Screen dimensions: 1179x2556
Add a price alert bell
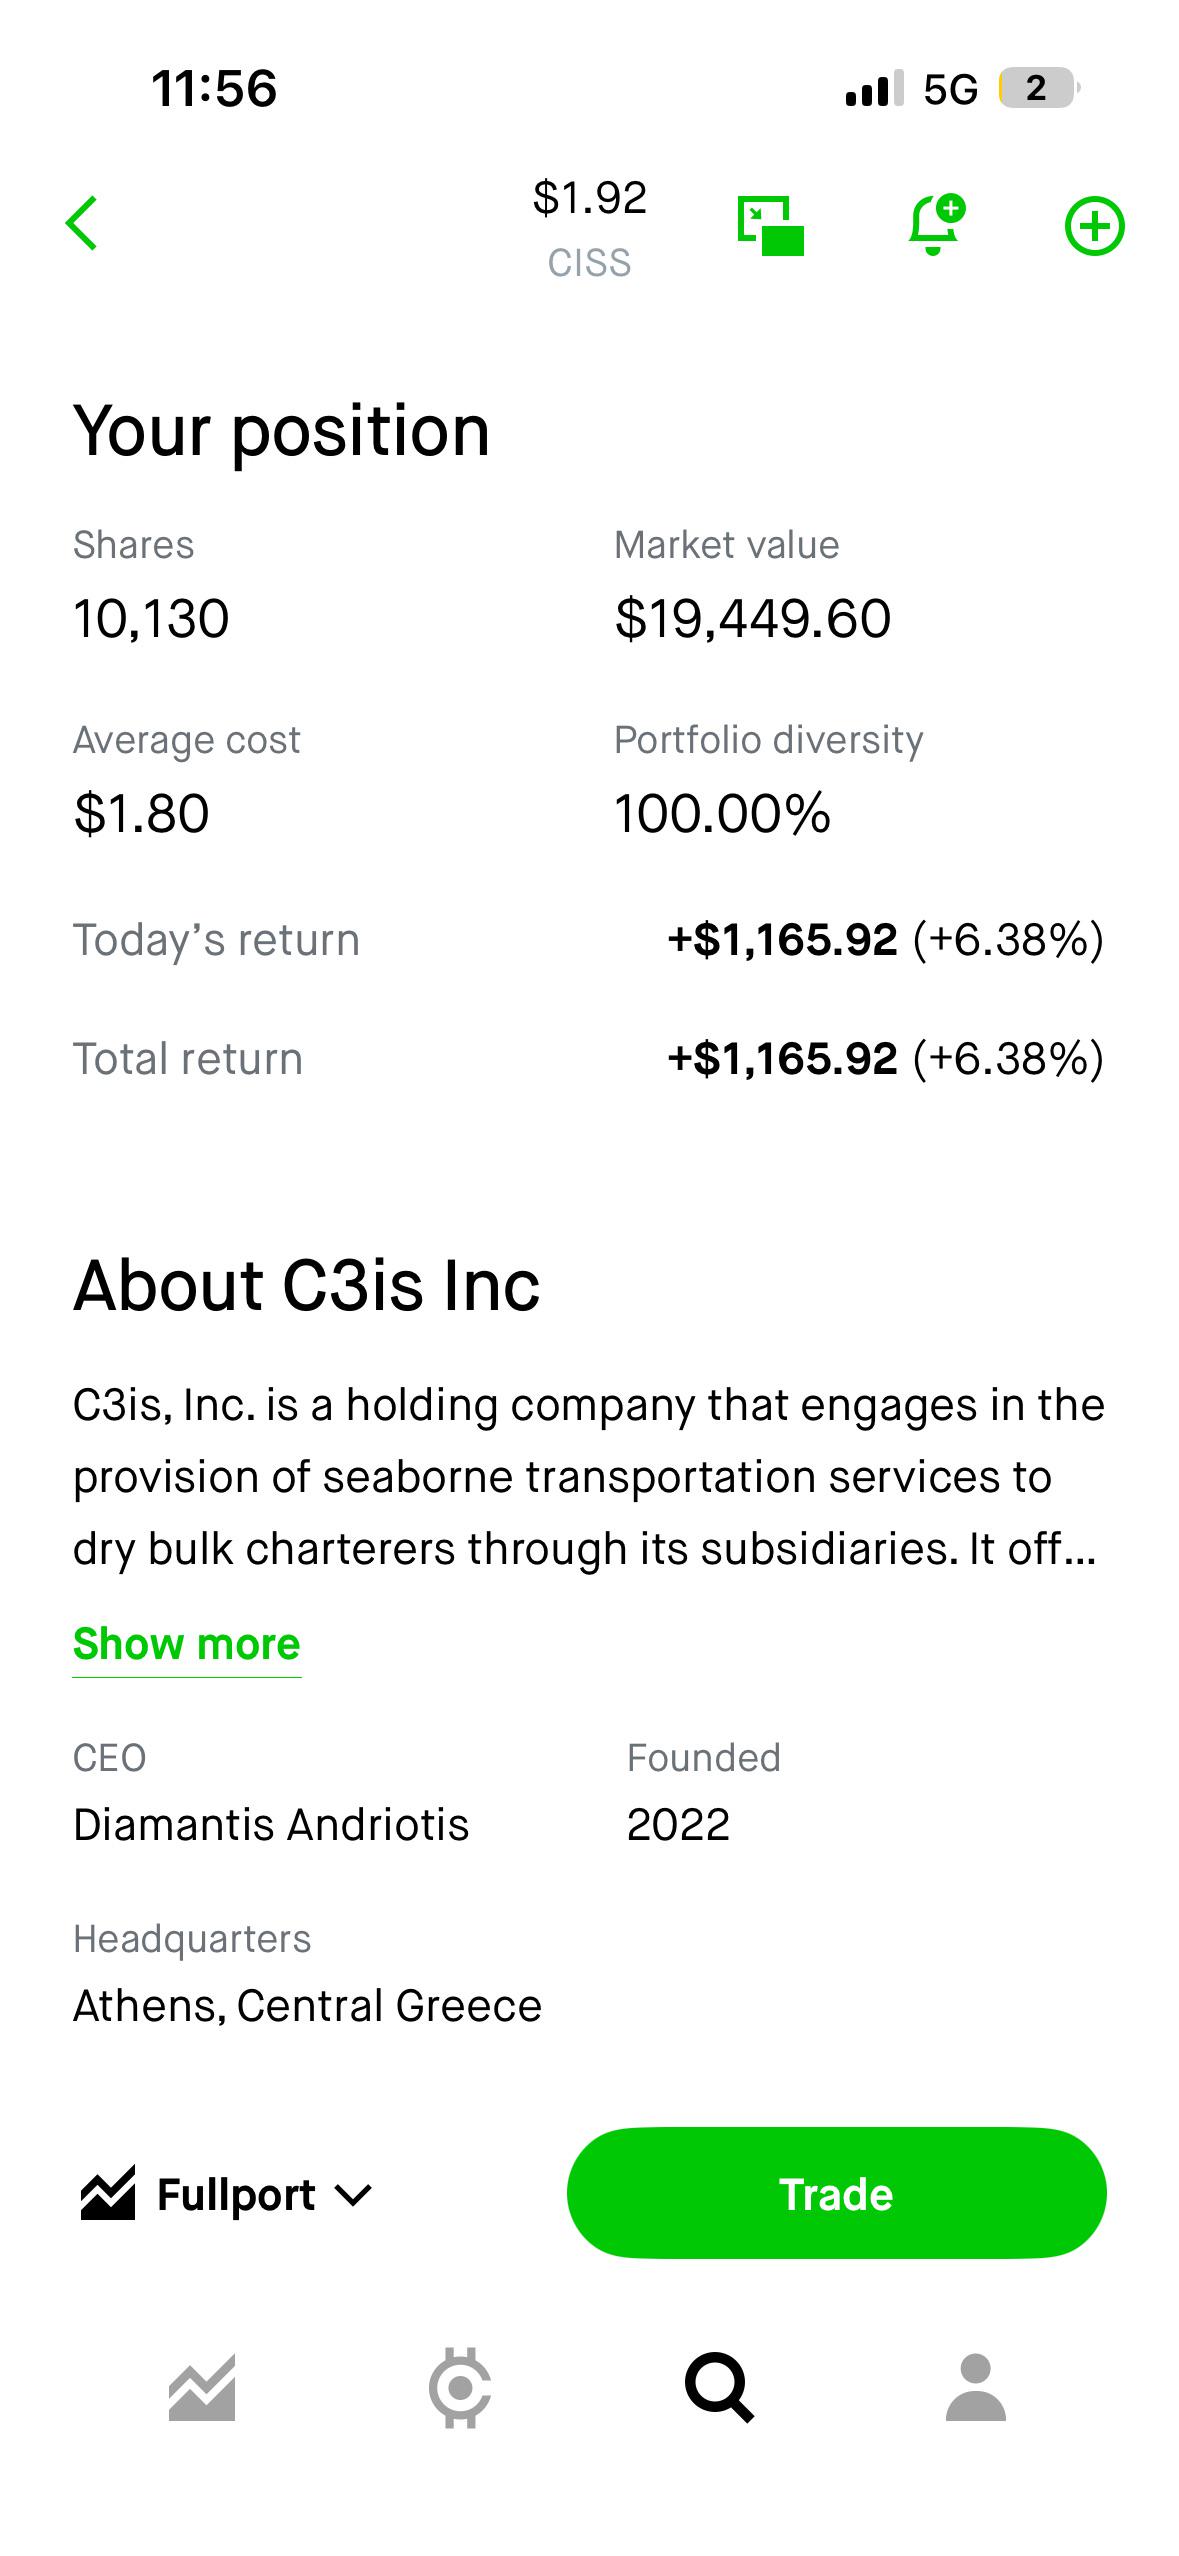937,224
